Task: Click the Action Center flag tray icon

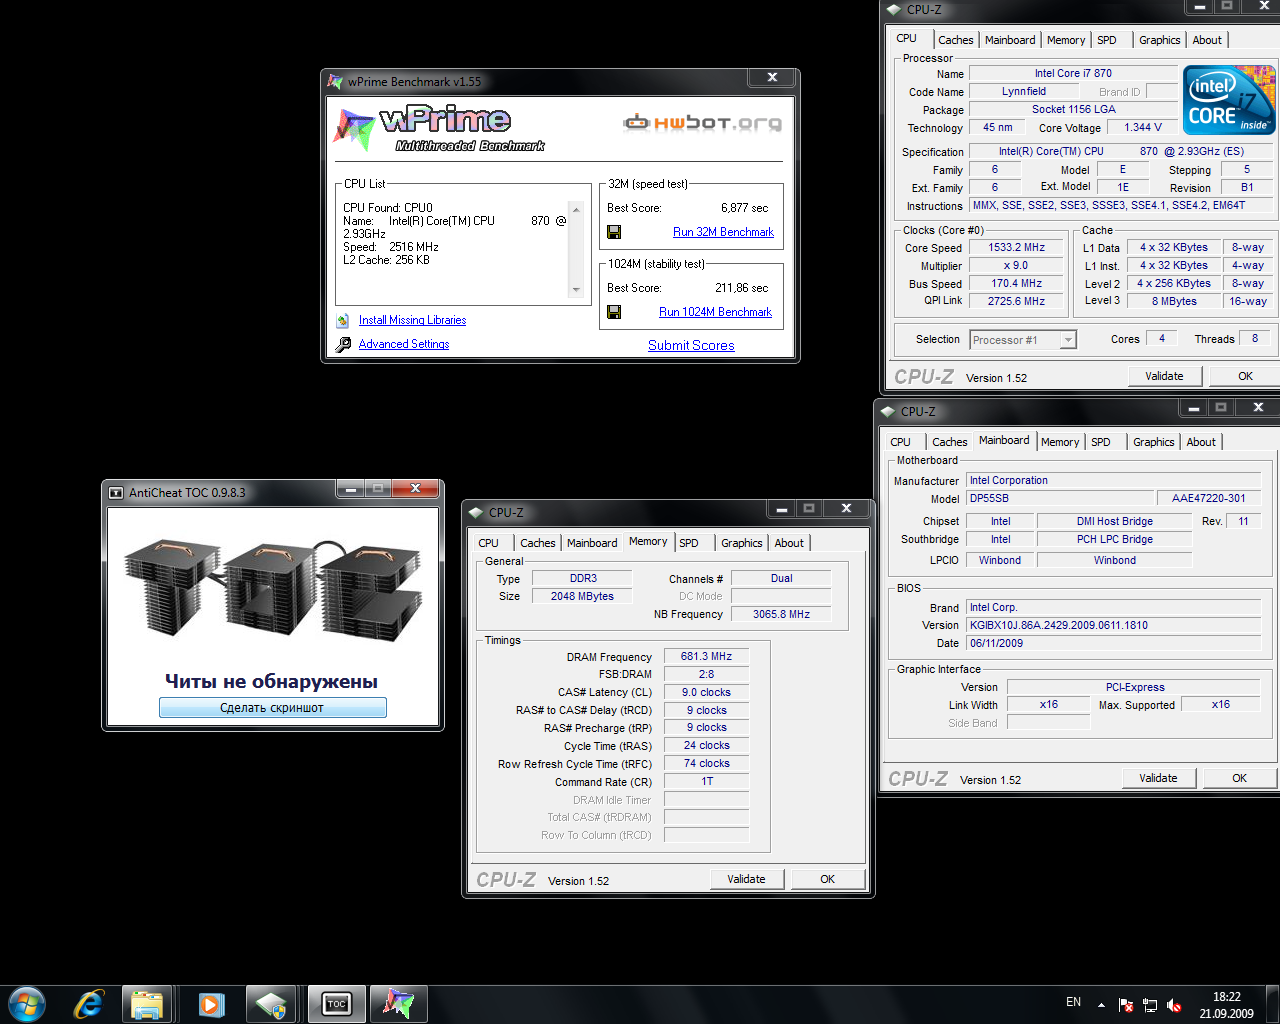Action: pos(1126,1005)
